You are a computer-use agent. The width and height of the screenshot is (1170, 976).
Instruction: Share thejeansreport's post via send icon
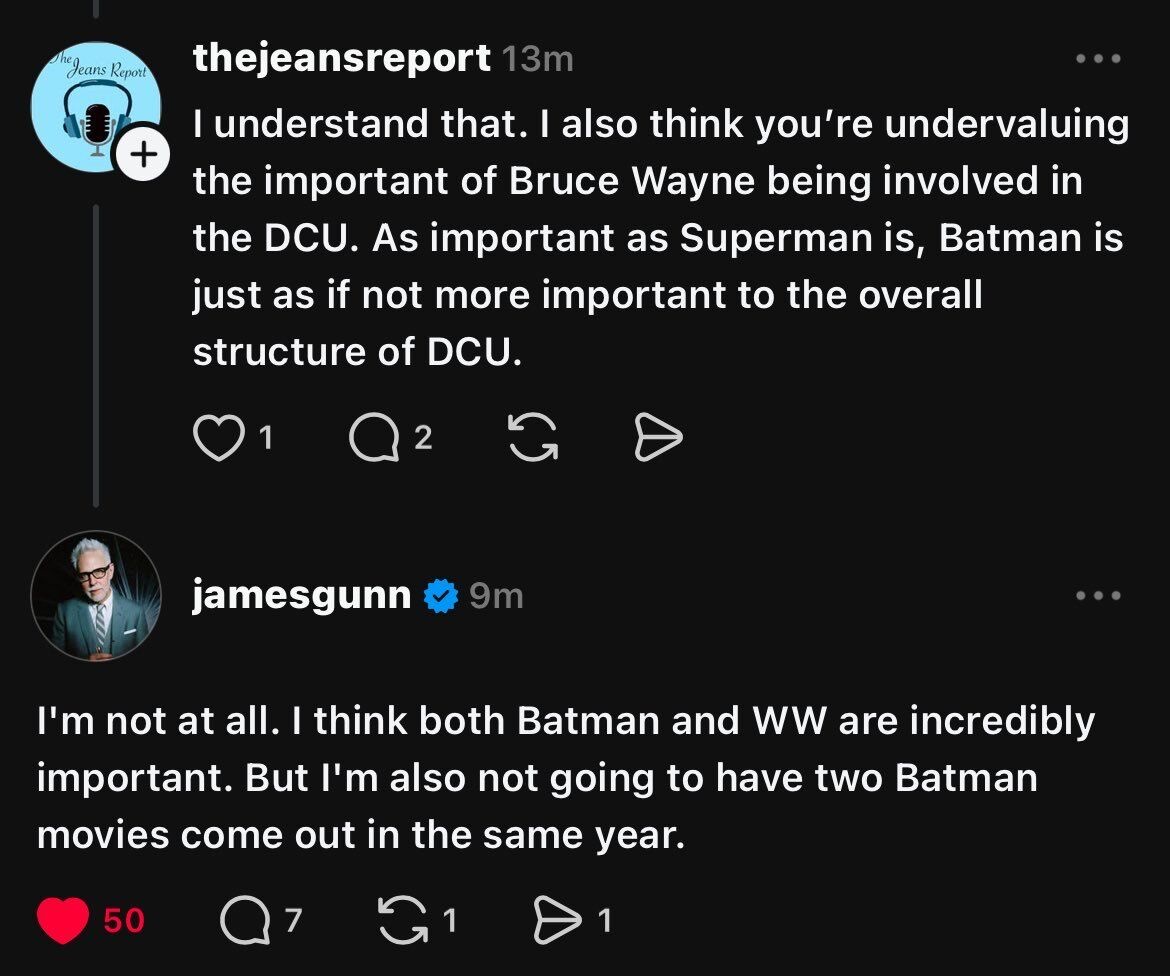tap(658, 438)
